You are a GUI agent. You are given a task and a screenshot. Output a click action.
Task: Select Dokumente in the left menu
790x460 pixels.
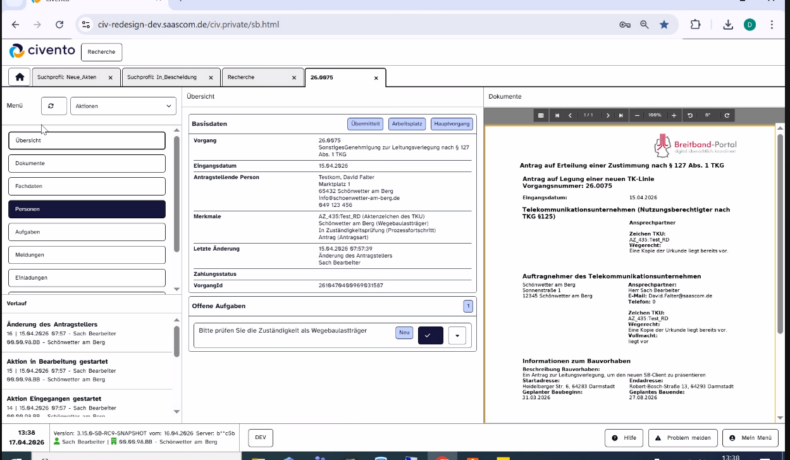coord(86,163)
